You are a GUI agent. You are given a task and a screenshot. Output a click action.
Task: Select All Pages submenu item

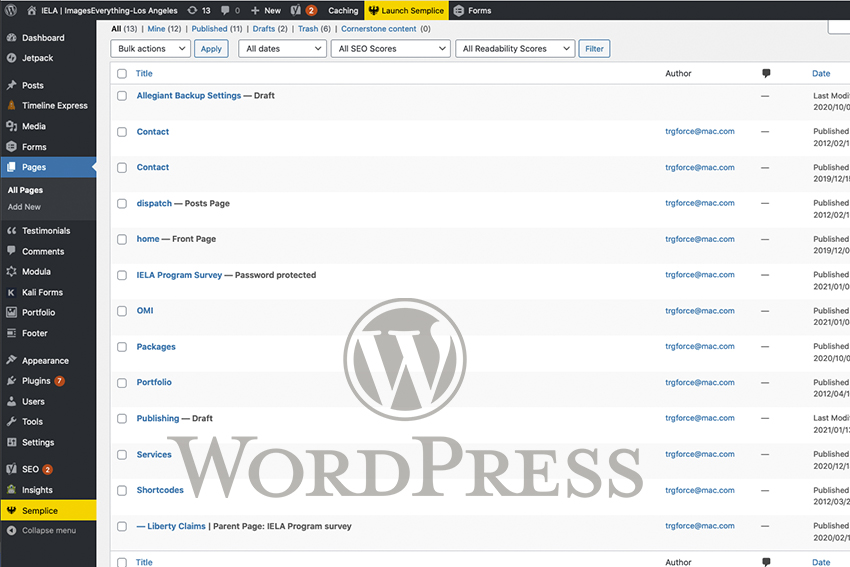25,190
